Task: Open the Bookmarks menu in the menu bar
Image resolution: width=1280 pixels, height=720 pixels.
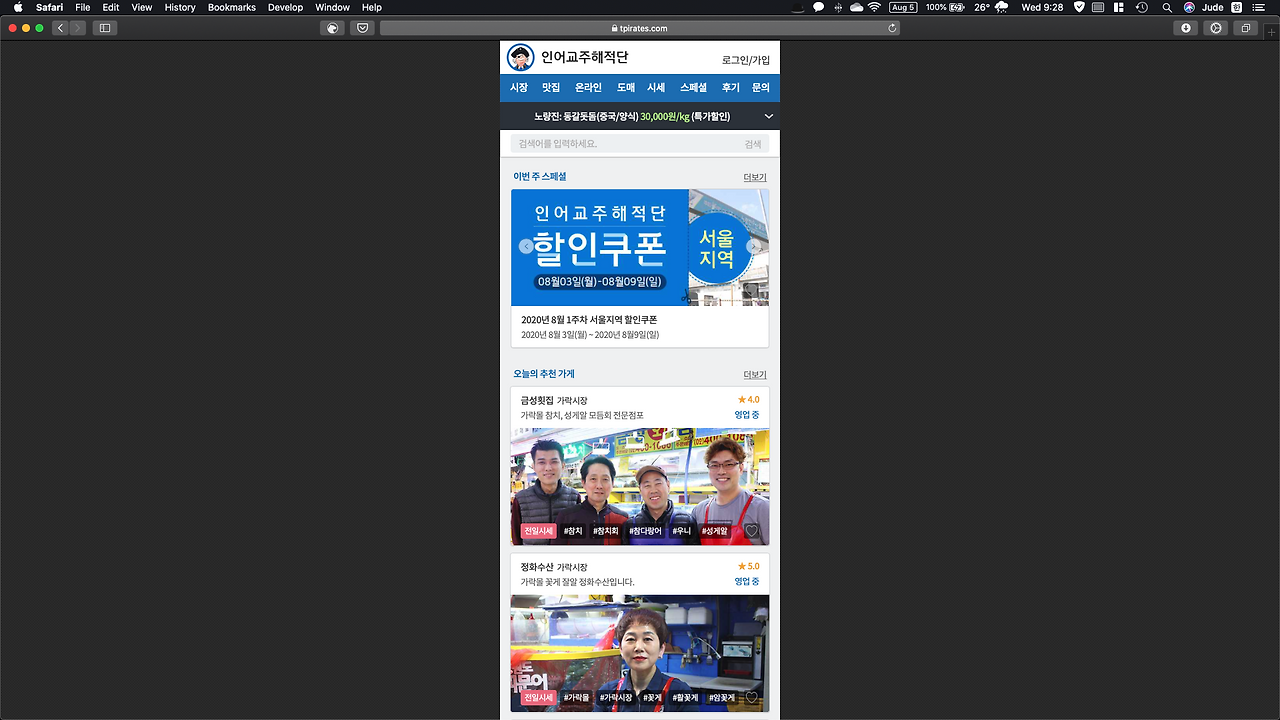Action: pos(231,7)
